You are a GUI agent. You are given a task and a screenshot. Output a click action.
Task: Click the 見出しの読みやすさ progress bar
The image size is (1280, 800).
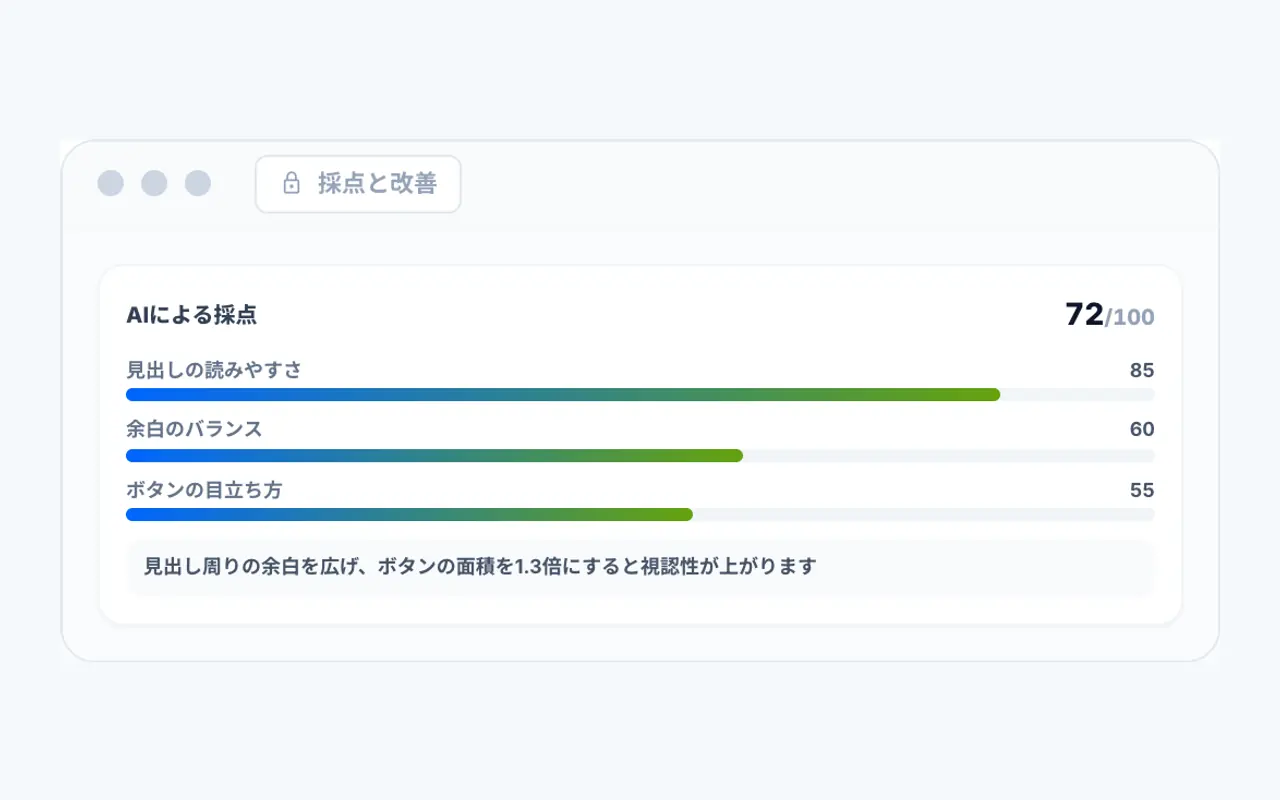tap(640, 395)
